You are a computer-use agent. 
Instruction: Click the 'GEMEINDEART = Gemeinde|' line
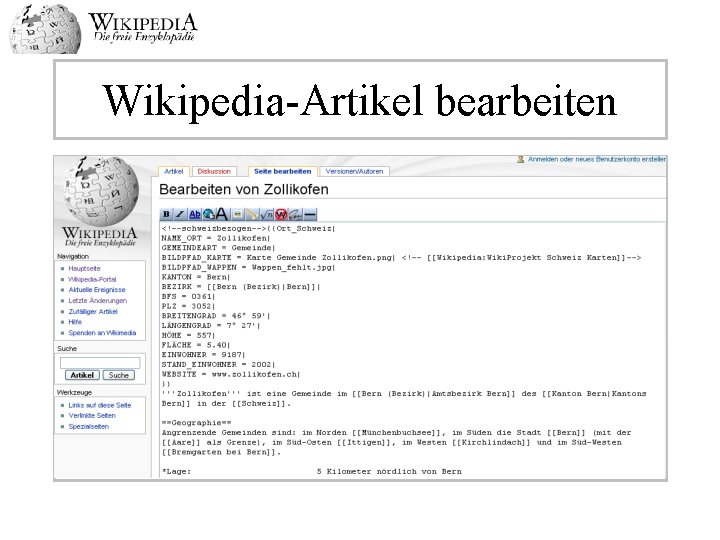218,248
